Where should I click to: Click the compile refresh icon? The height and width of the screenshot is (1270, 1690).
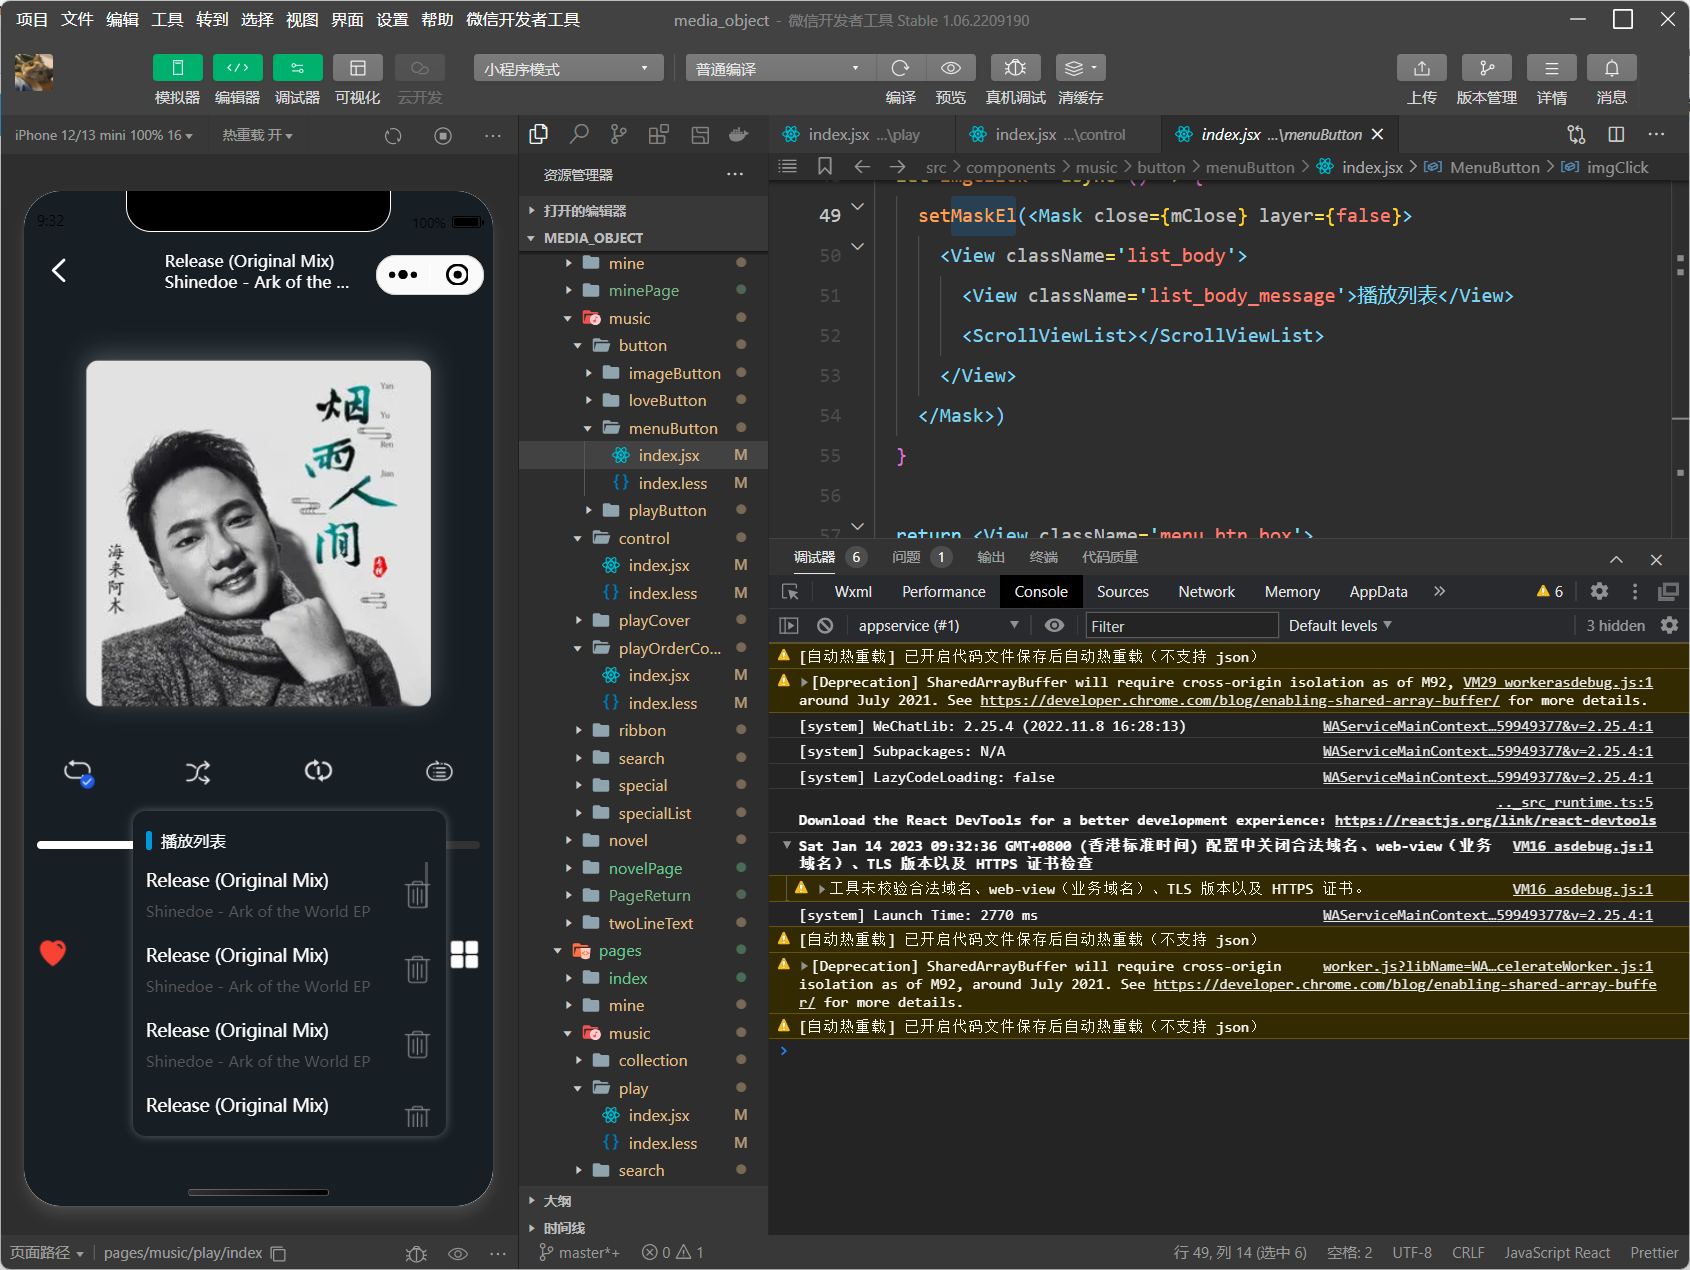pos(900,68)
